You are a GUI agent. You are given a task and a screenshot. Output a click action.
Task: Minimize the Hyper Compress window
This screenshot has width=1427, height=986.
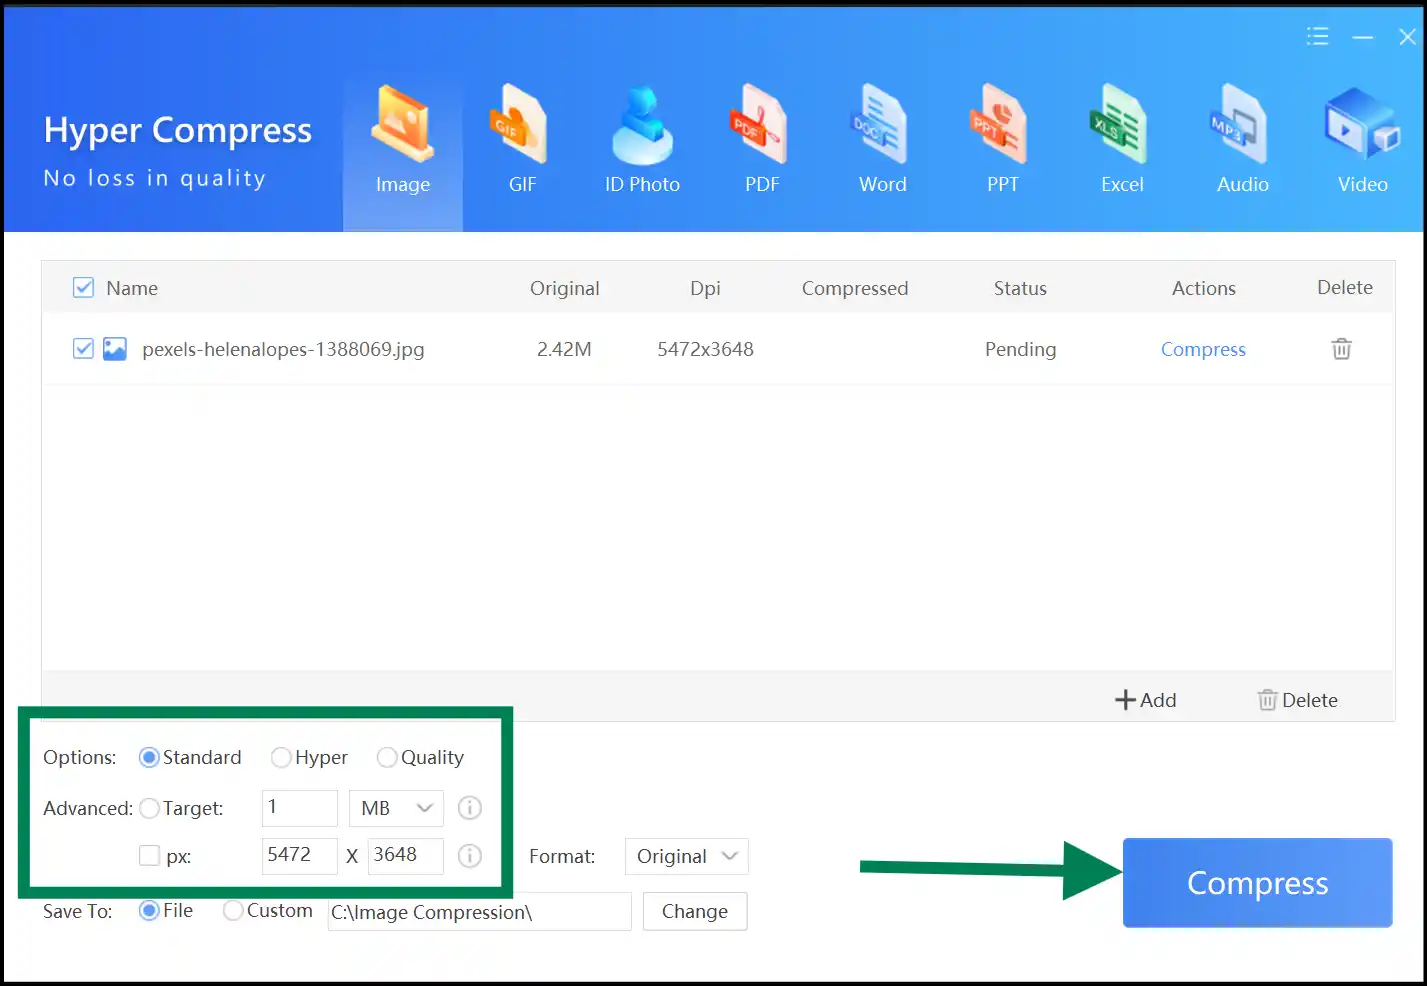coord(1362,38)
